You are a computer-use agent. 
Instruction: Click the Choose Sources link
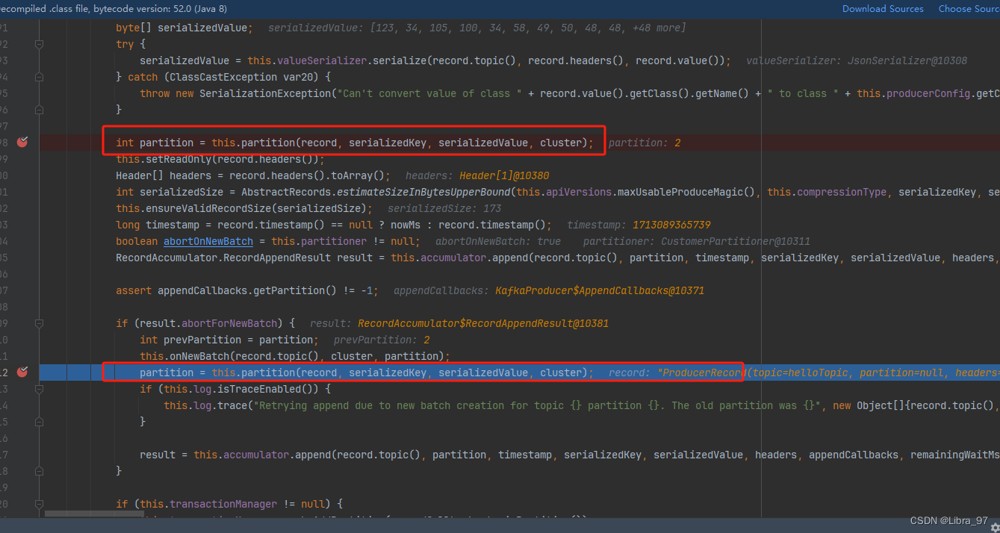[969, 9]
